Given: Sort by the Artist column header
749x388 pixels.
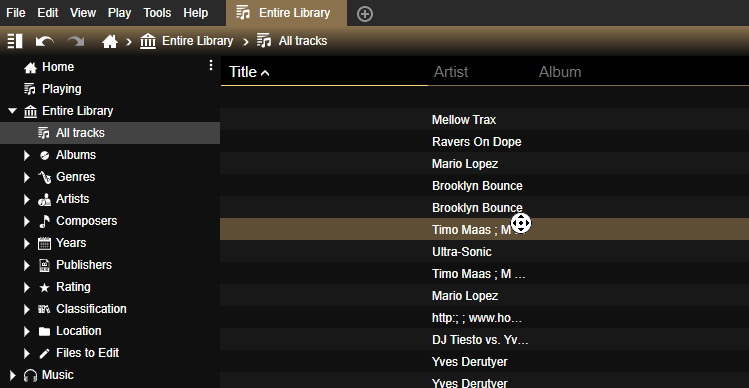Looking at the screenshot, I should tap(451, 72).
